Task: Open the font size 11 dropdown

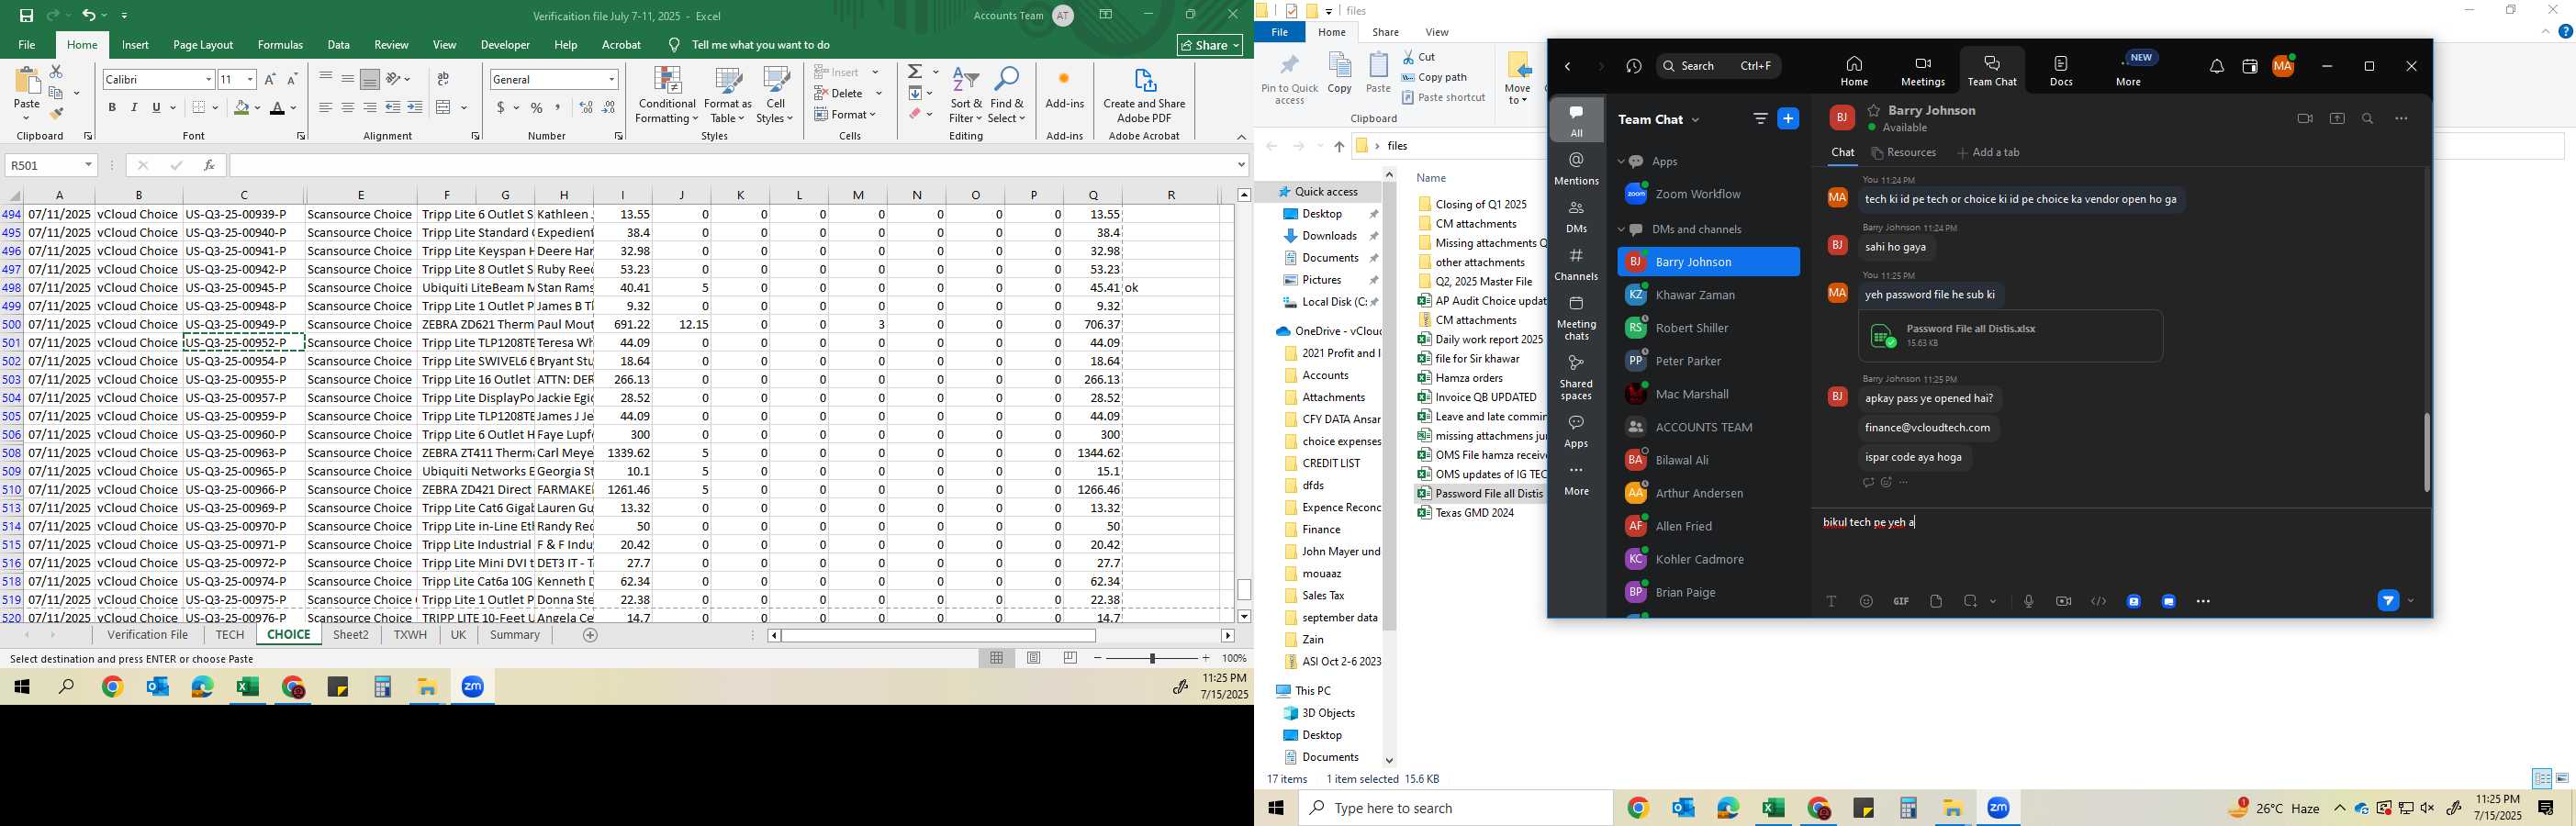Action: [x=250, y=79]
